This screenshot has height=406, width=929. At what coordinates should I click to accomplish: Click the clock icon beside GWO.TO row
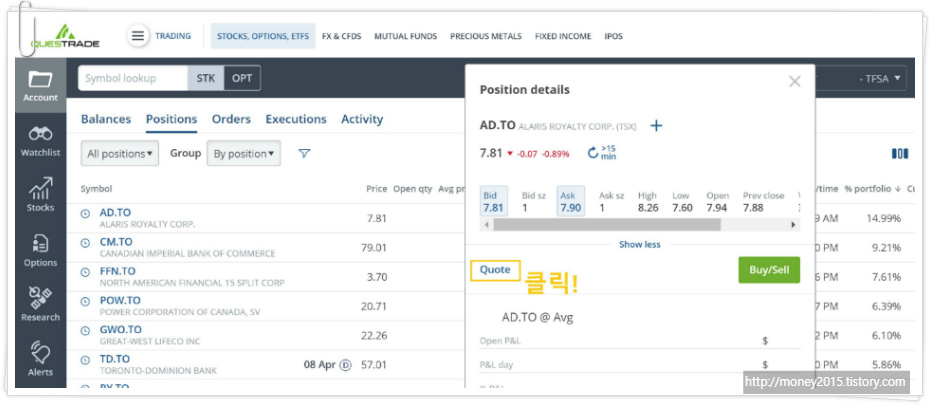coord(85,330)
